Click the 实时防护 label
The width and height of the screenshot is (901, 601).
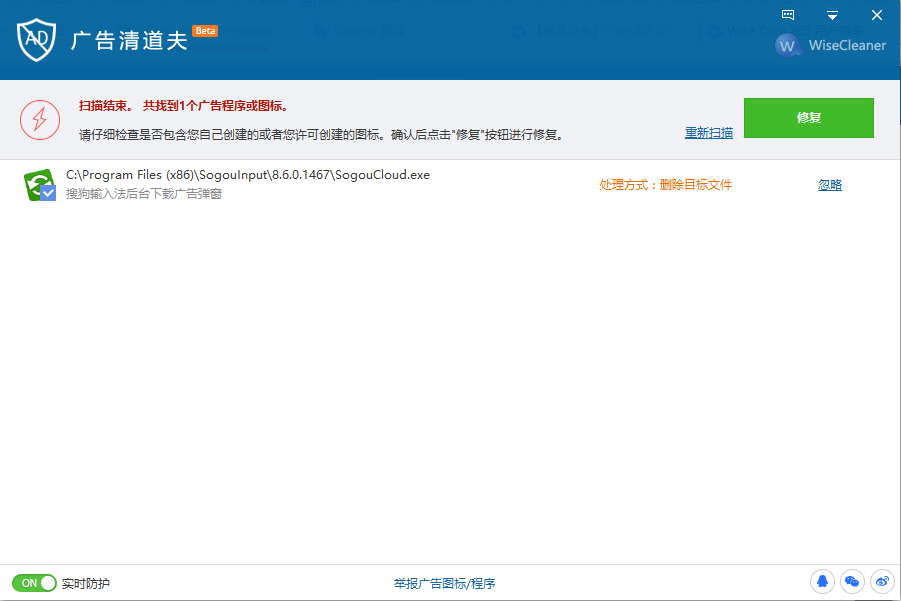86,583
